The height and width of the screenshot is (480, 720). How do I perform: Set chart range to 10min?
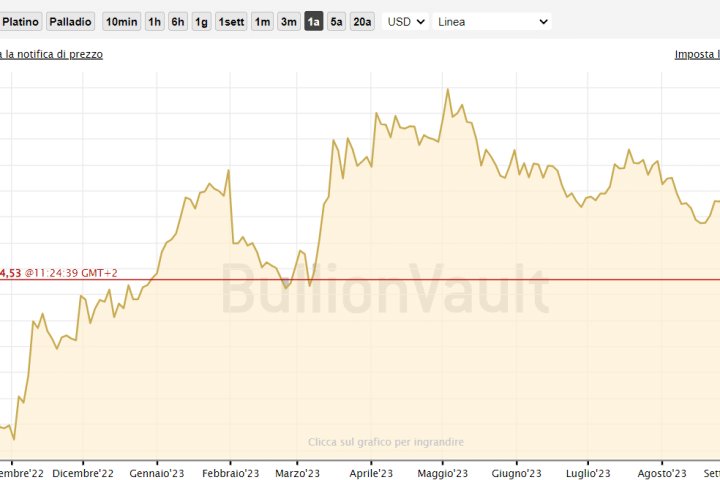(121, 21)
